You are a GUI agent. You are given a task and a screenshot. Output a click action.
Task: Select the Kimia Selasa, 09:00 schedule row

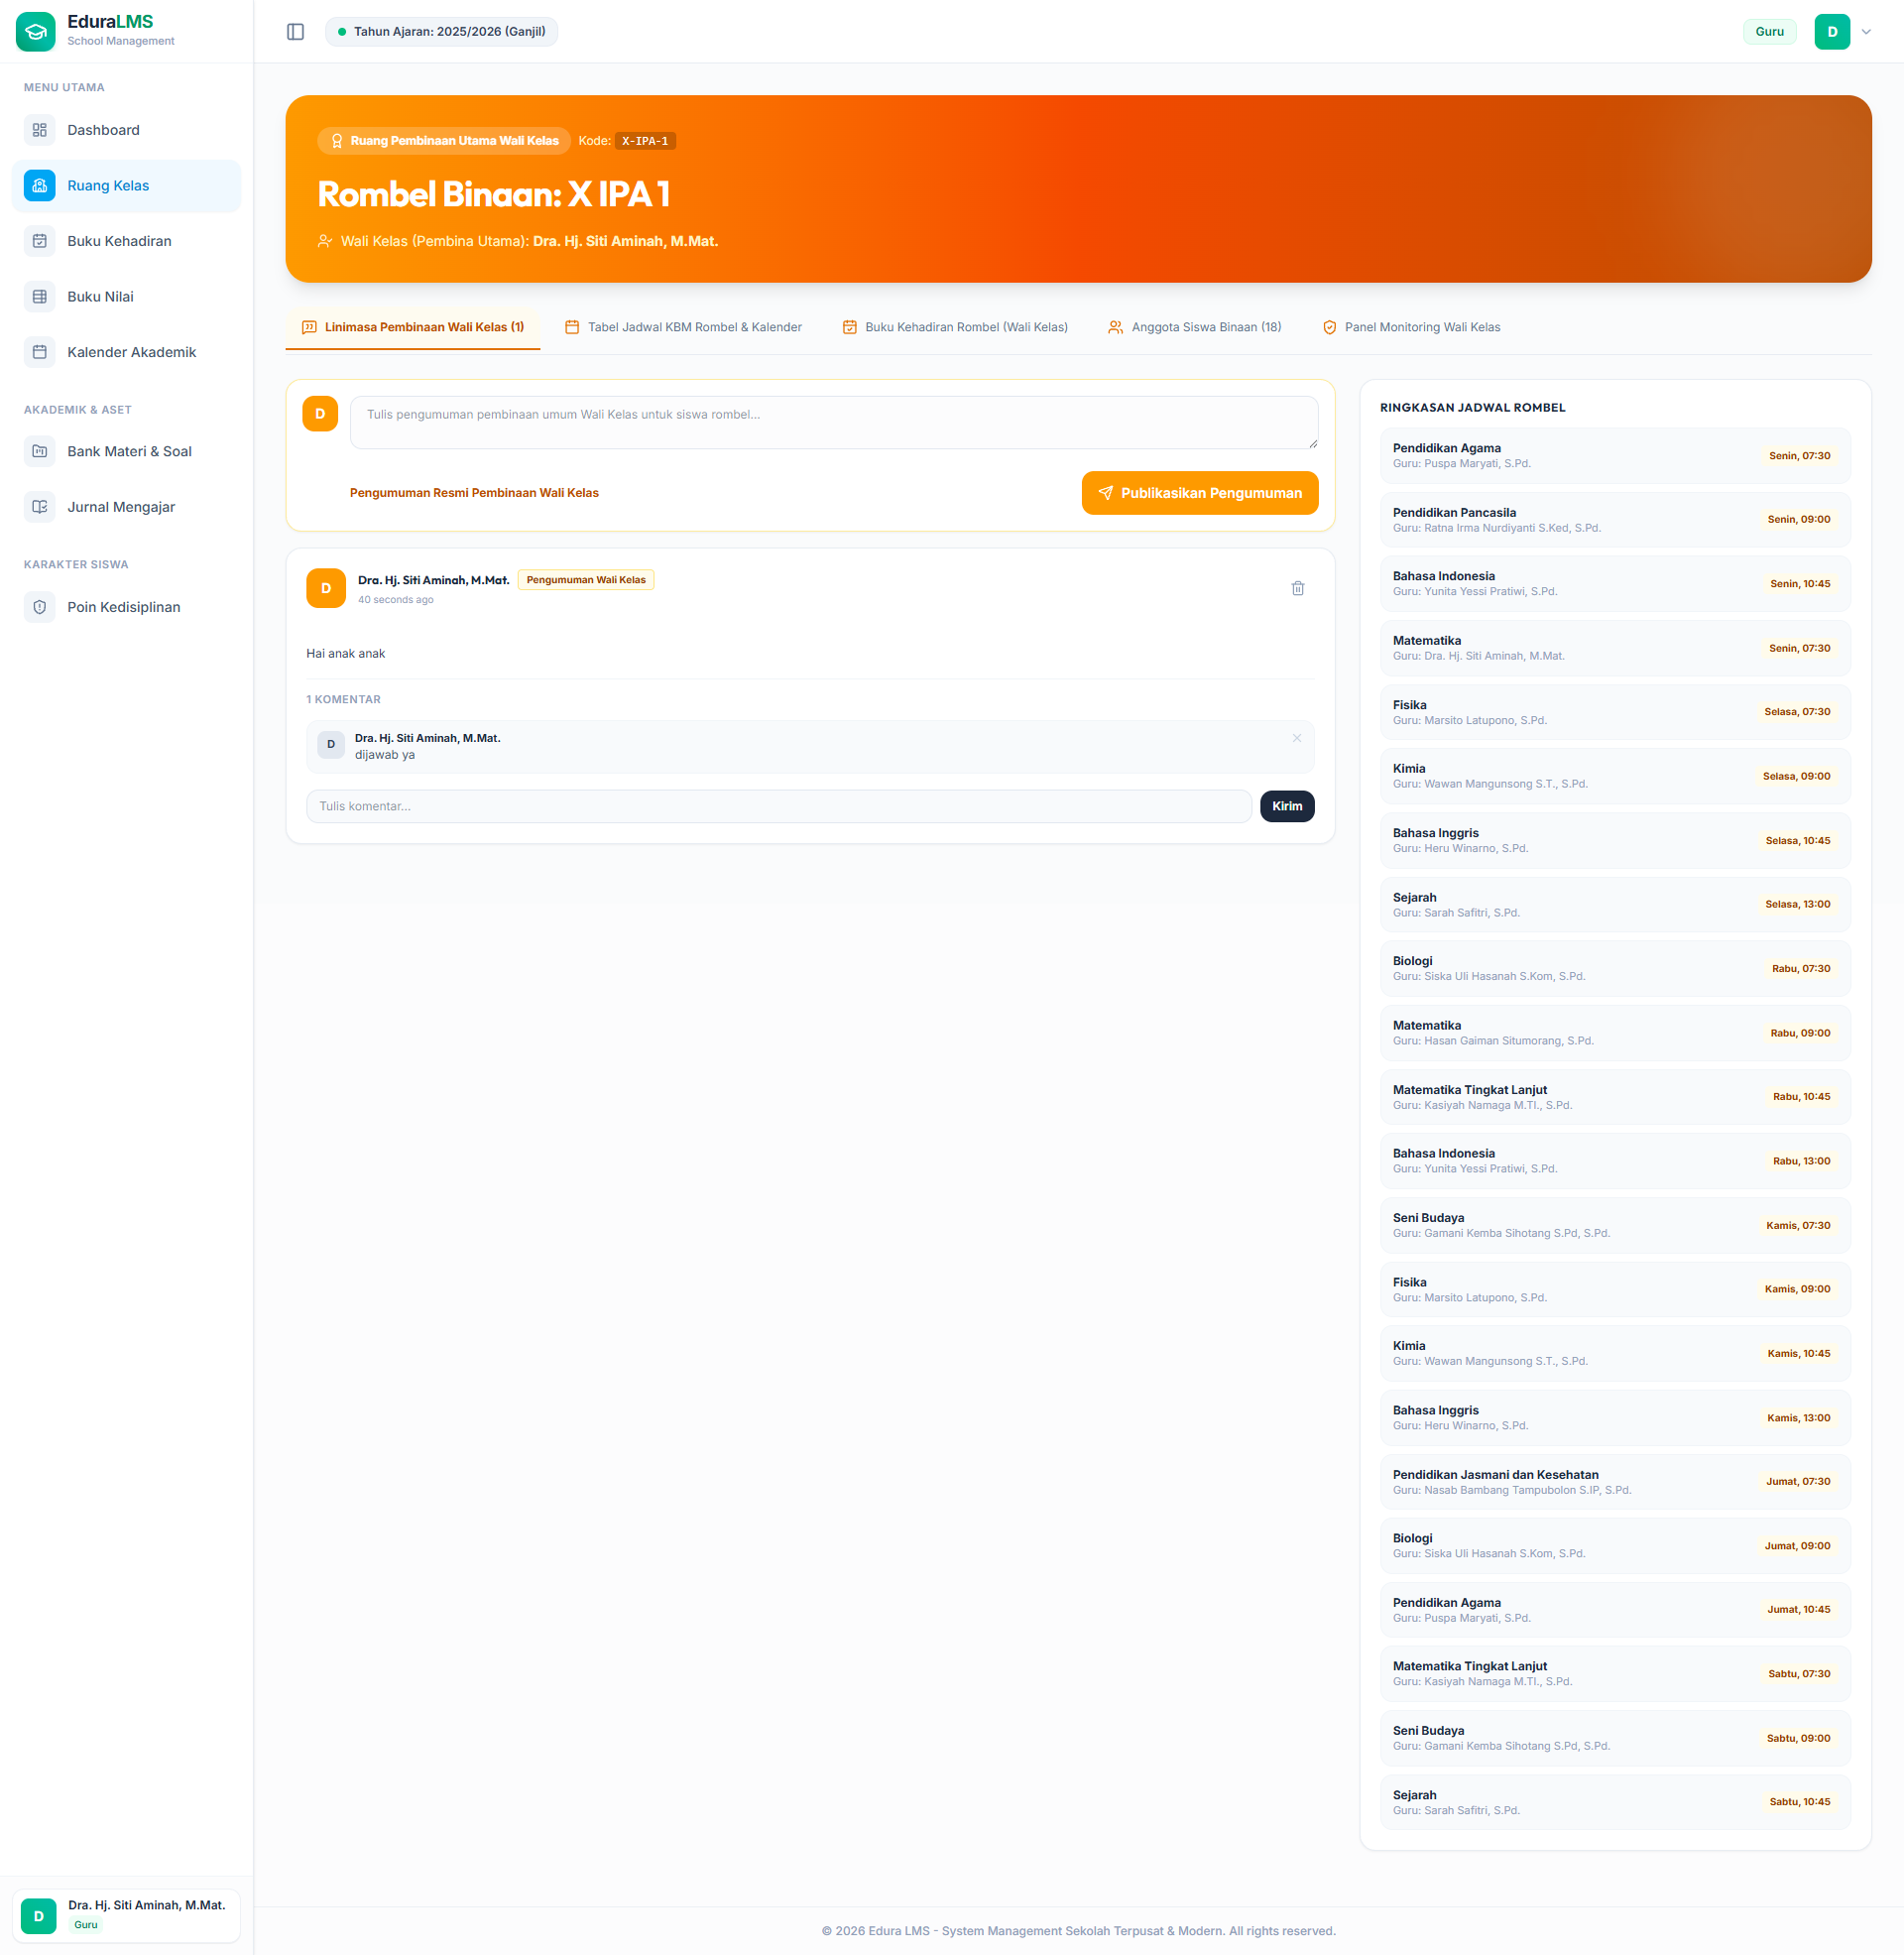(x=1615, y=776)
